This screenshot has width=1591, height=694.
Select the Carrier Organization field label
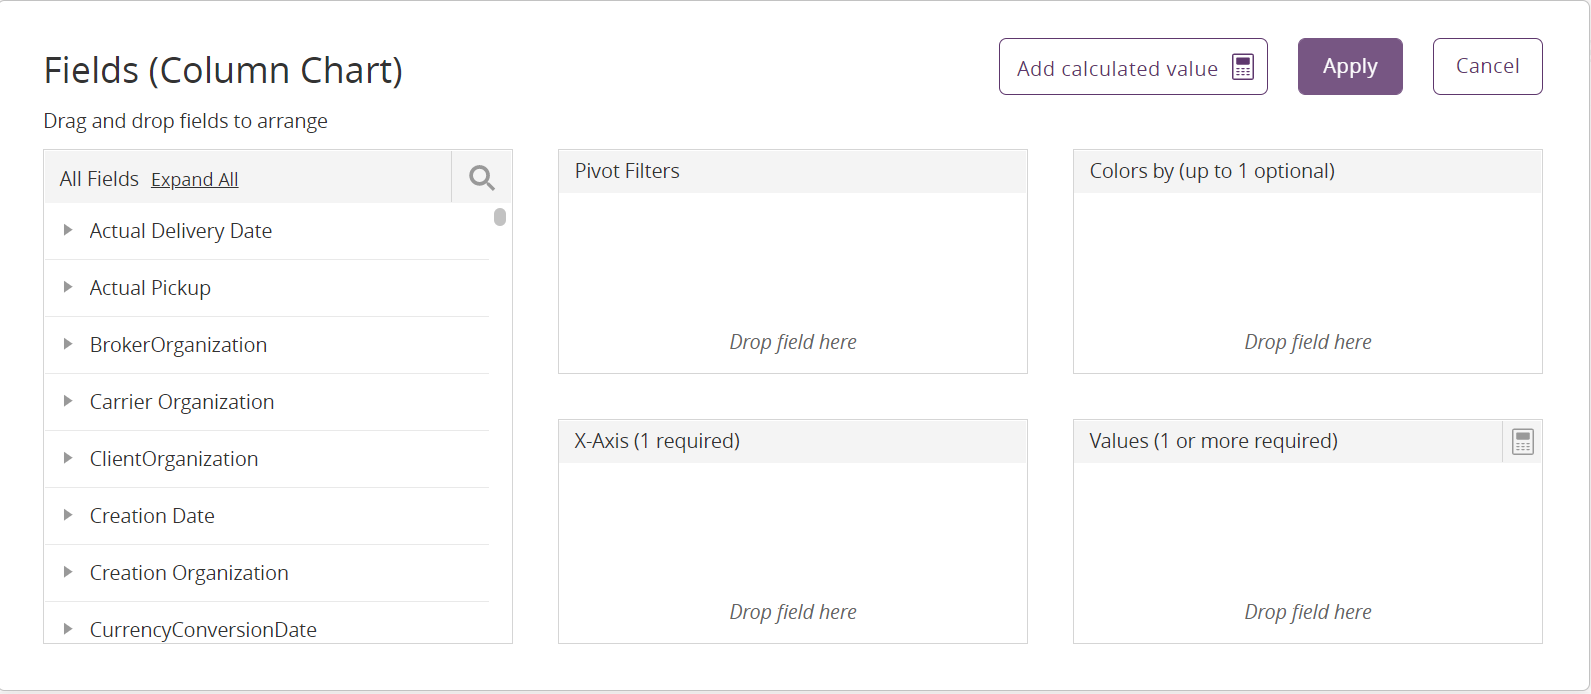(182, 402)
